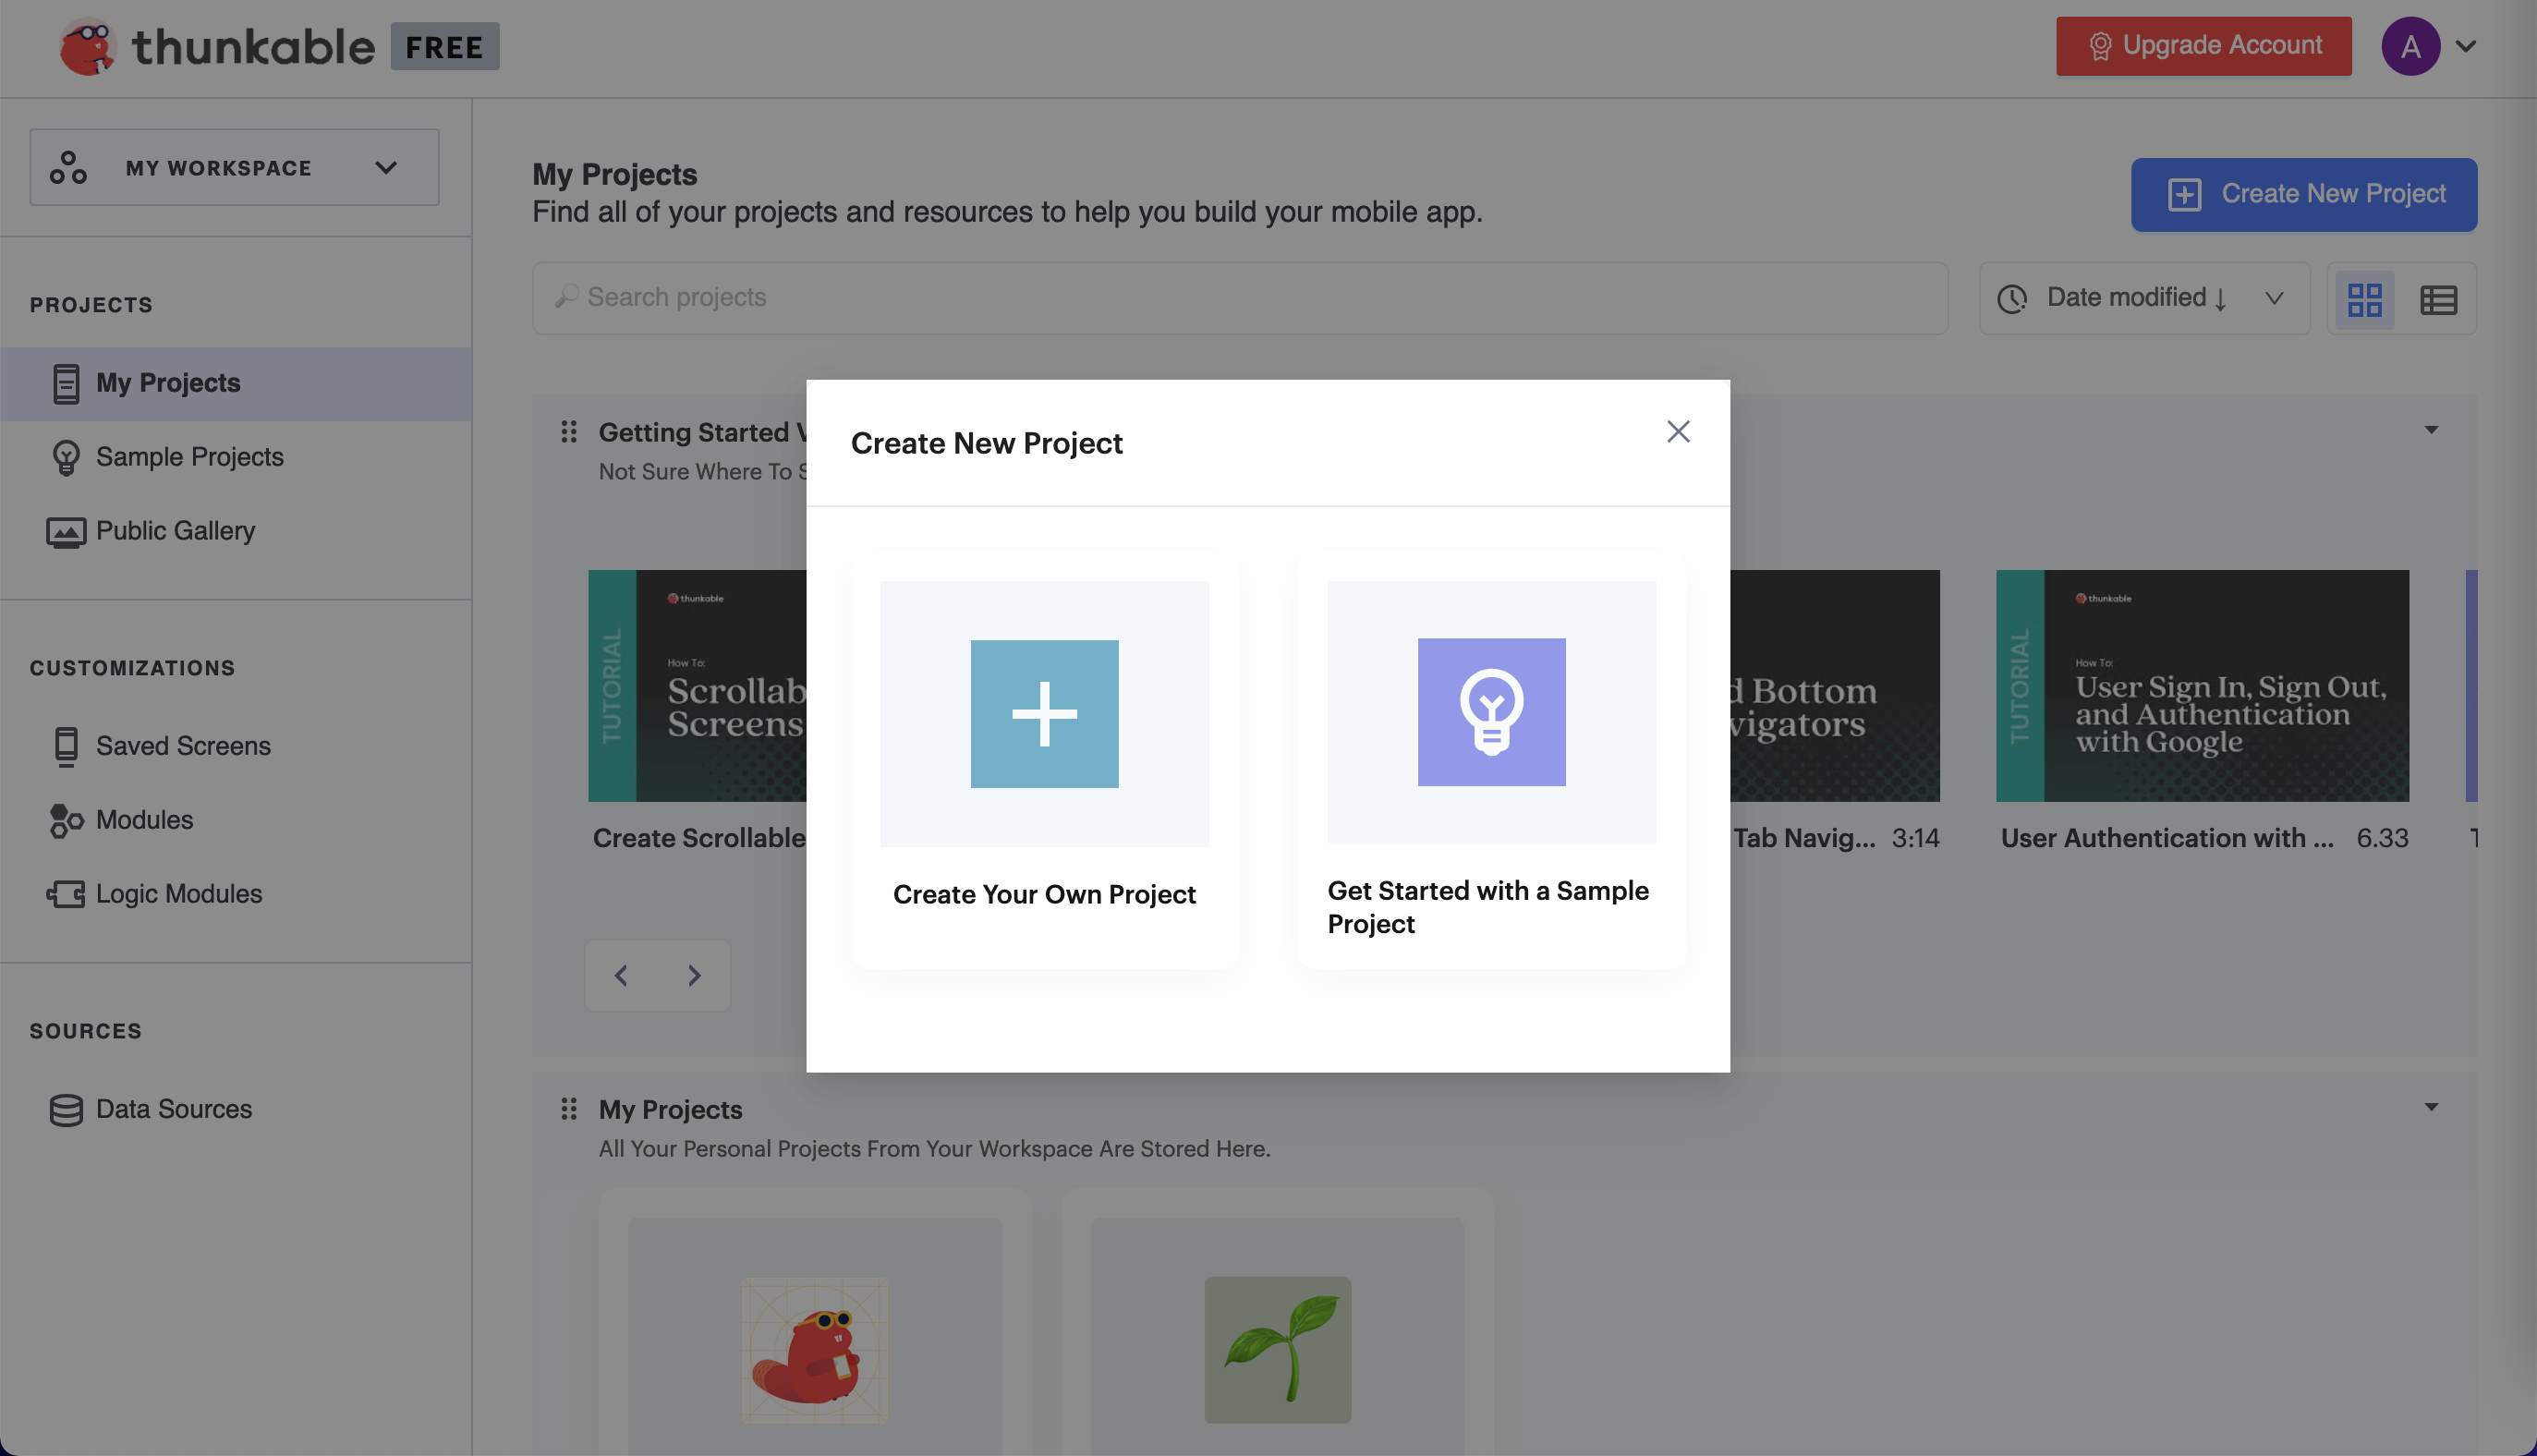Close the Create New Project dialog
This screenshot has height=1456, width=2537.
[1677, 431]
